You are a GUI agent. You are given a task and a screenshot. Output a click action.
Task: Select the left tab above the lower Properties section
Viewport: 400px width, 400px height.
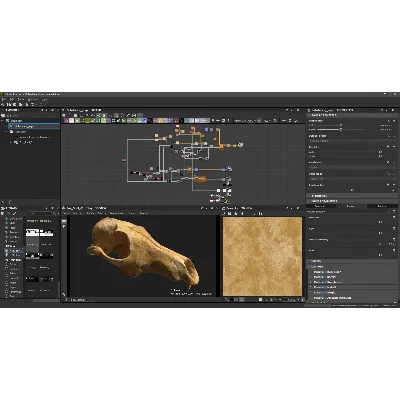[x=321, y=206]
